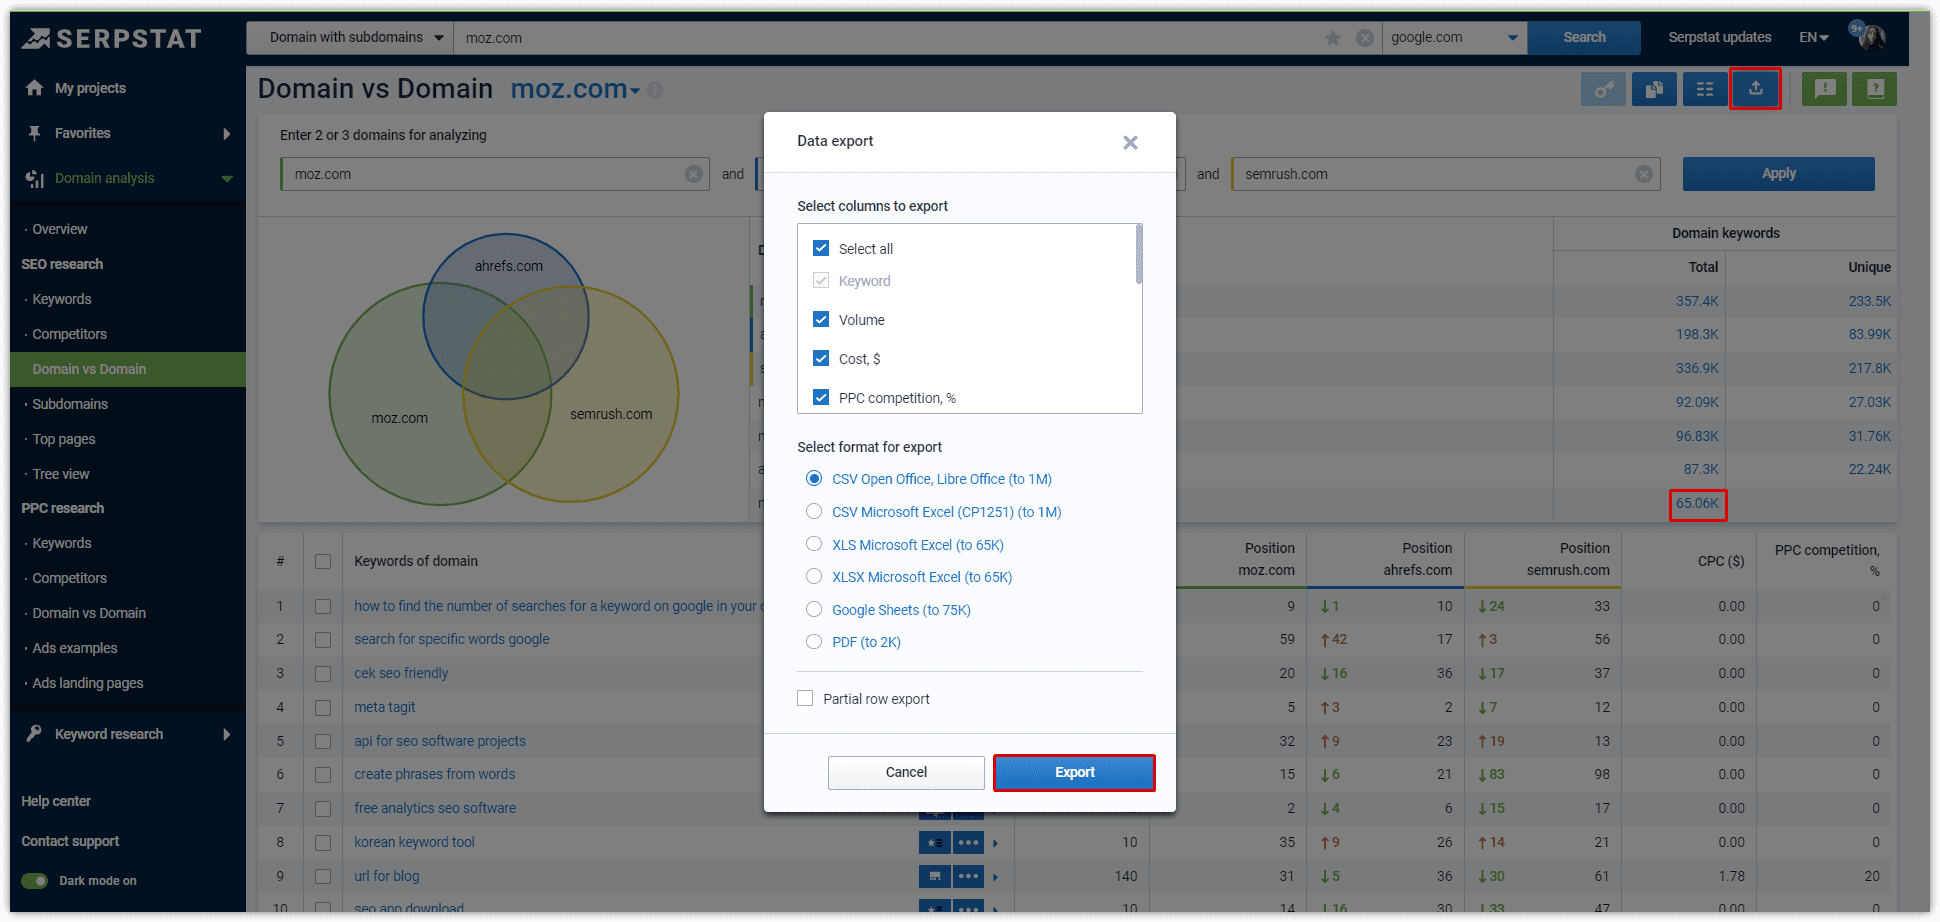This screenshot has width=1940, height=922.
Task: Uncheck the Volume column checkbox
Action: (821, 319)
